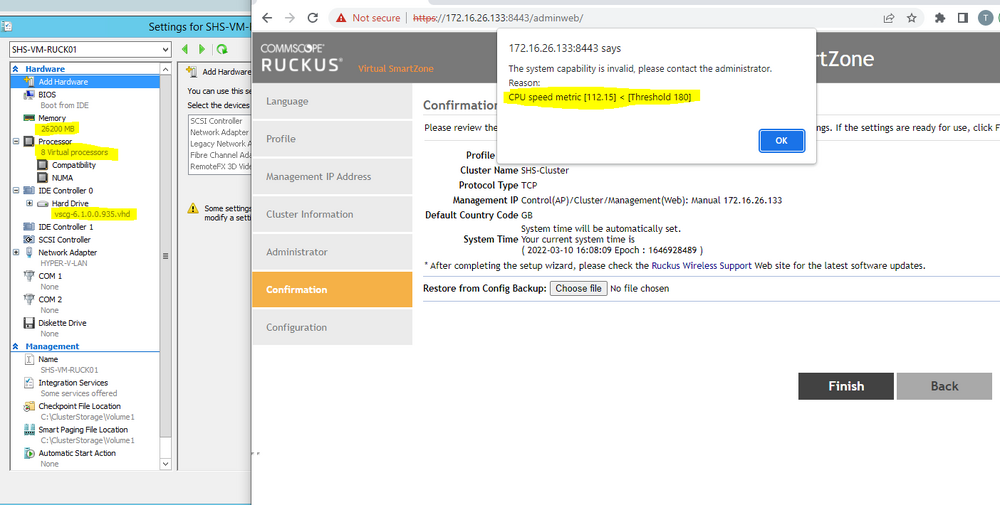The image size is (1000, 505).
Task: Select the Processor setting
Action: 55,142
